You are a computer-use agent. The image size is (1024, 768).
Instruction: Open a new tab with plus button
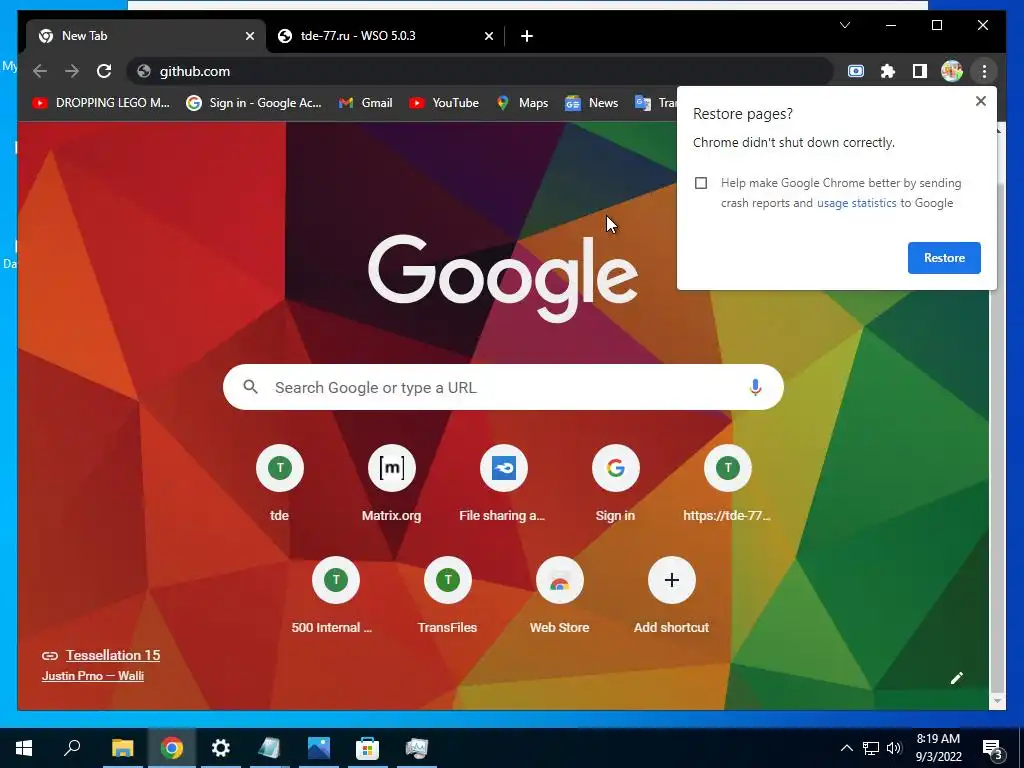point(527,36)
